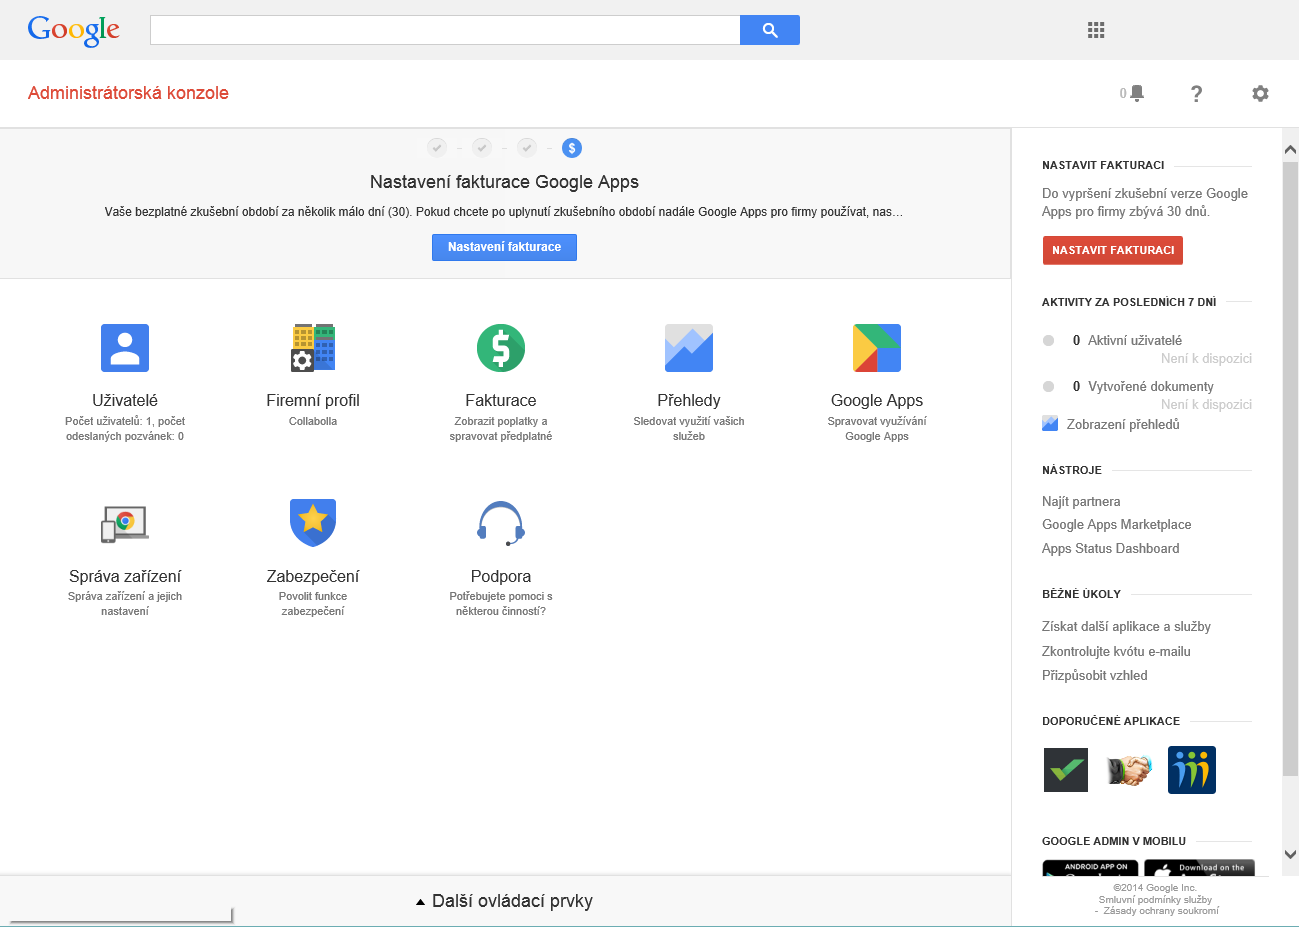Click the Google Apps tile label
This screenshot has height=927, width=1299.
877,400
